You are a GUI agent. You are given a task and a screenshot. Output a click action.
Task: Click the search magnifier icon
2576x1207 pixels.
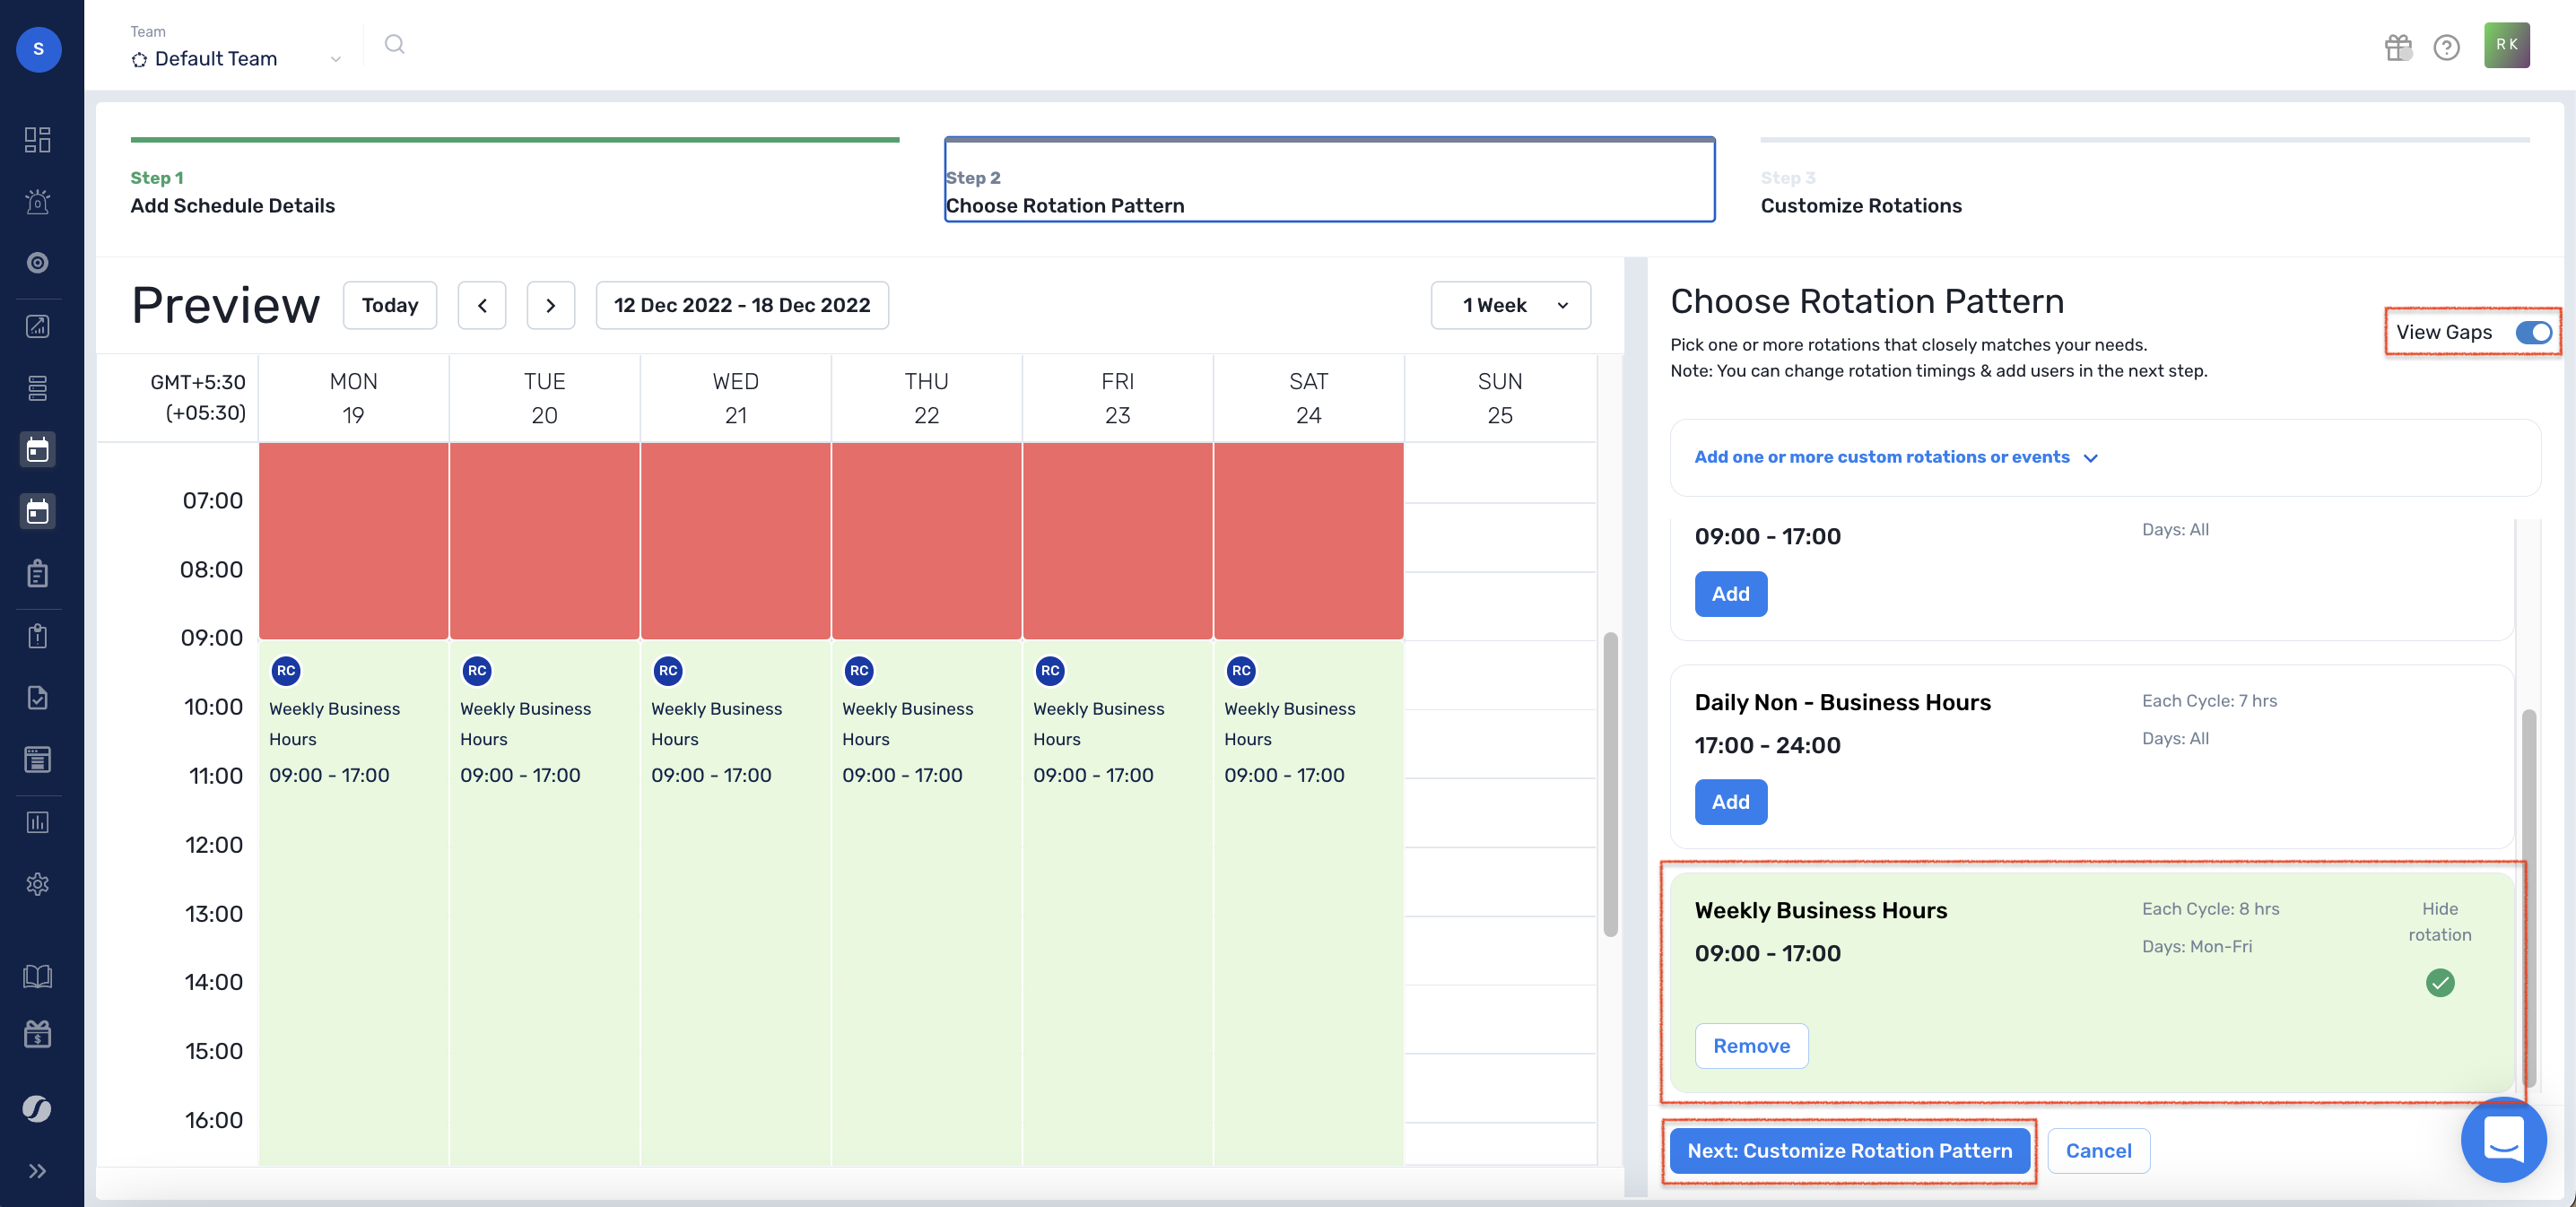394,44
